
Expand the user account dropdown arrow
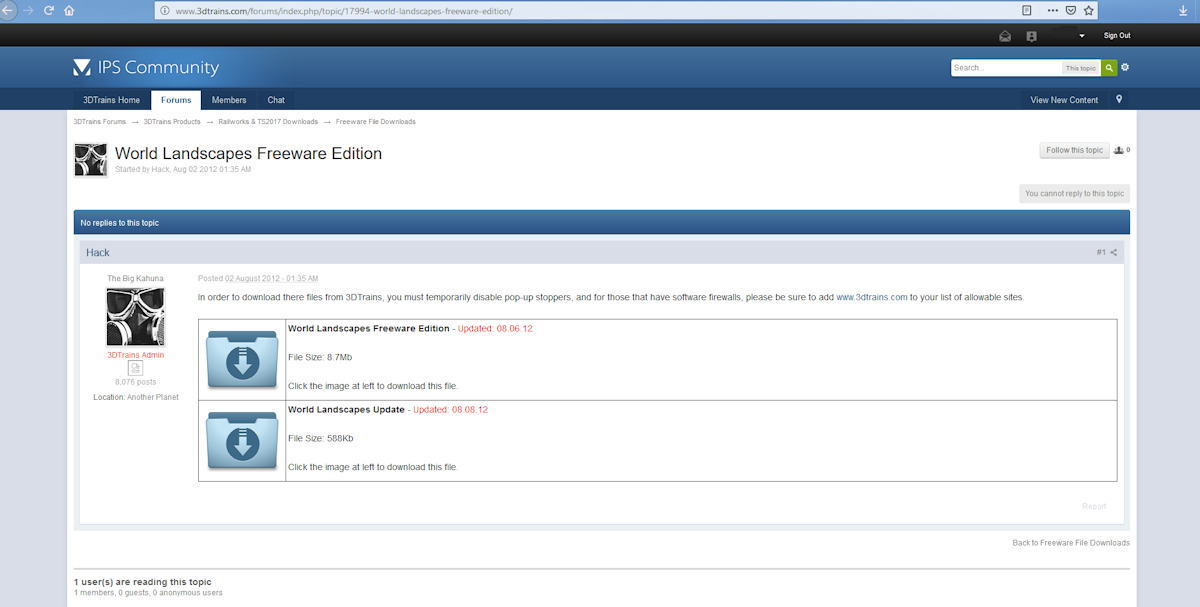click(1082, 36)
